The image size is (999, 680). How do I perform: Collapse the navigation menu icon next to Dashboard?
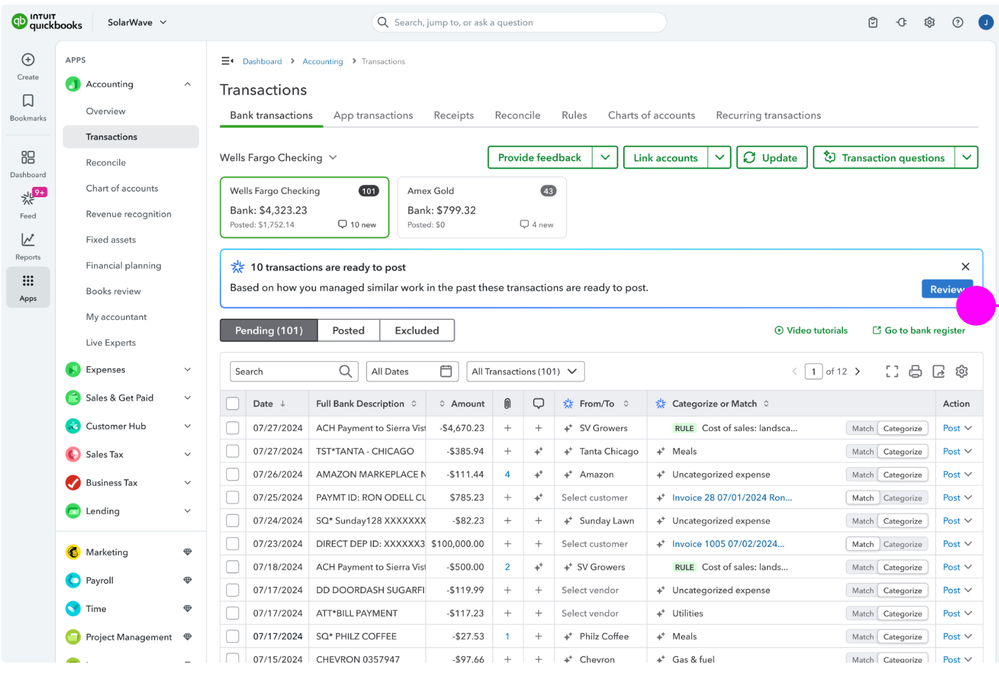tap(227, 61)
